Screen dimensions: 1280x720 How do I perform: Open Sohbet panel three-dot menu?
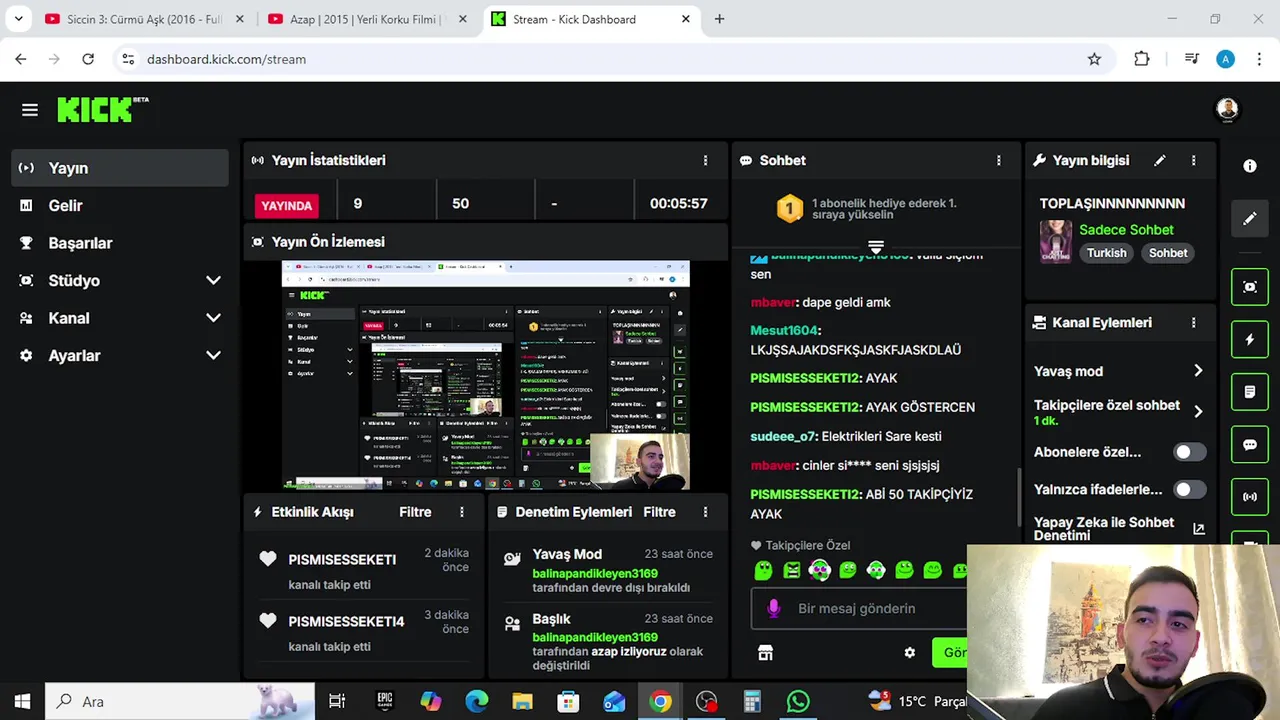[x=998, y=160]
